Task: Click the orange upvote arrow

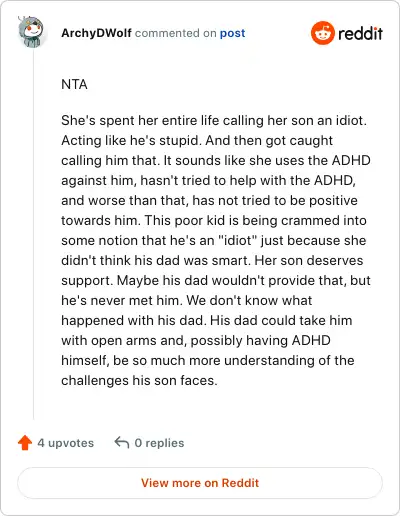Action: [x=25, y=443]
